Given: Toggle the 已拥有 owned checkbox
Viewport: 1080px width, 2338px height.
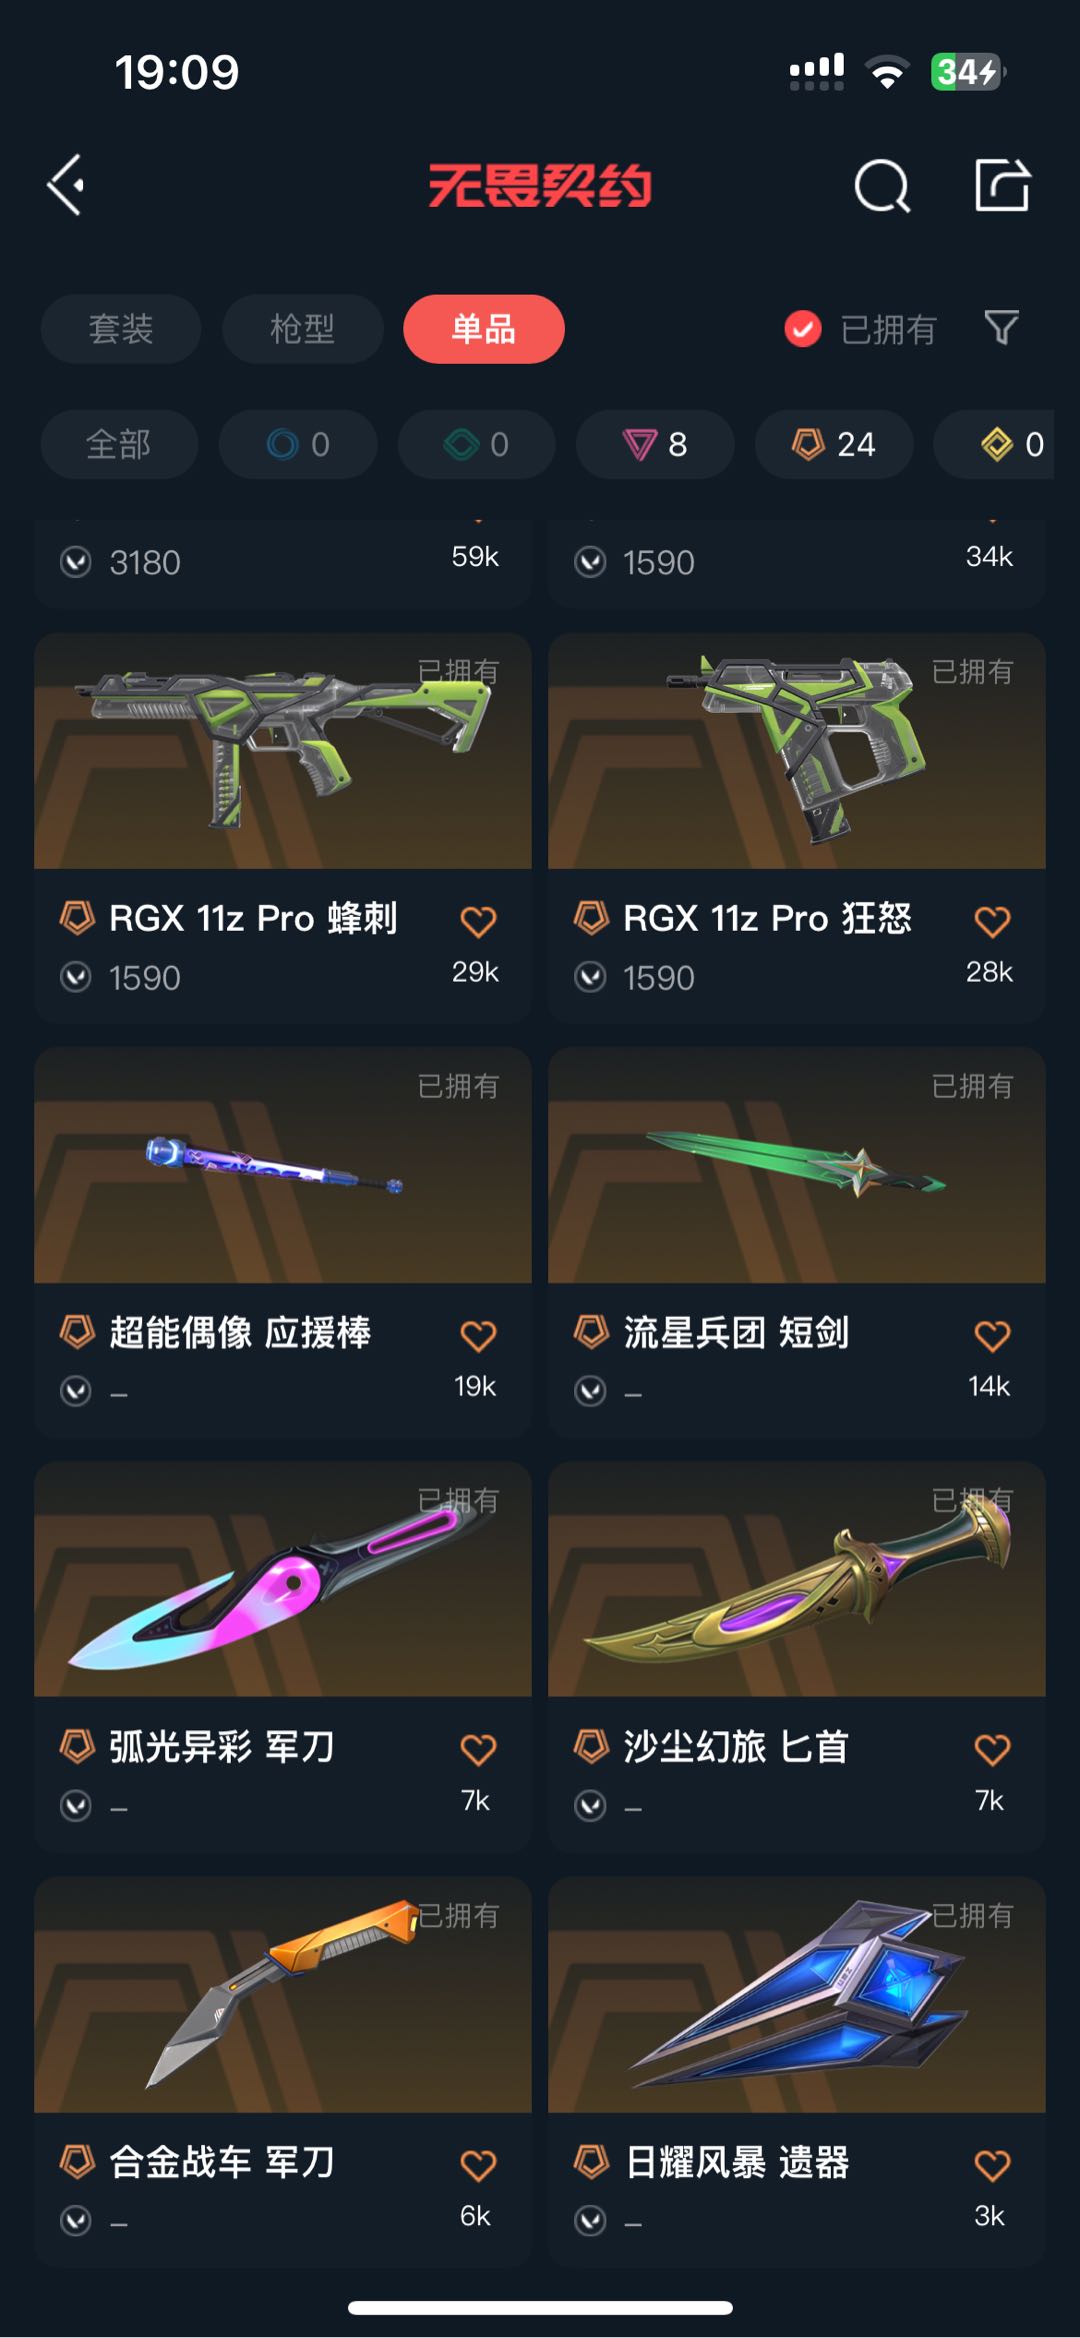Looking at the screenshot, I should (x=803, y=328).
